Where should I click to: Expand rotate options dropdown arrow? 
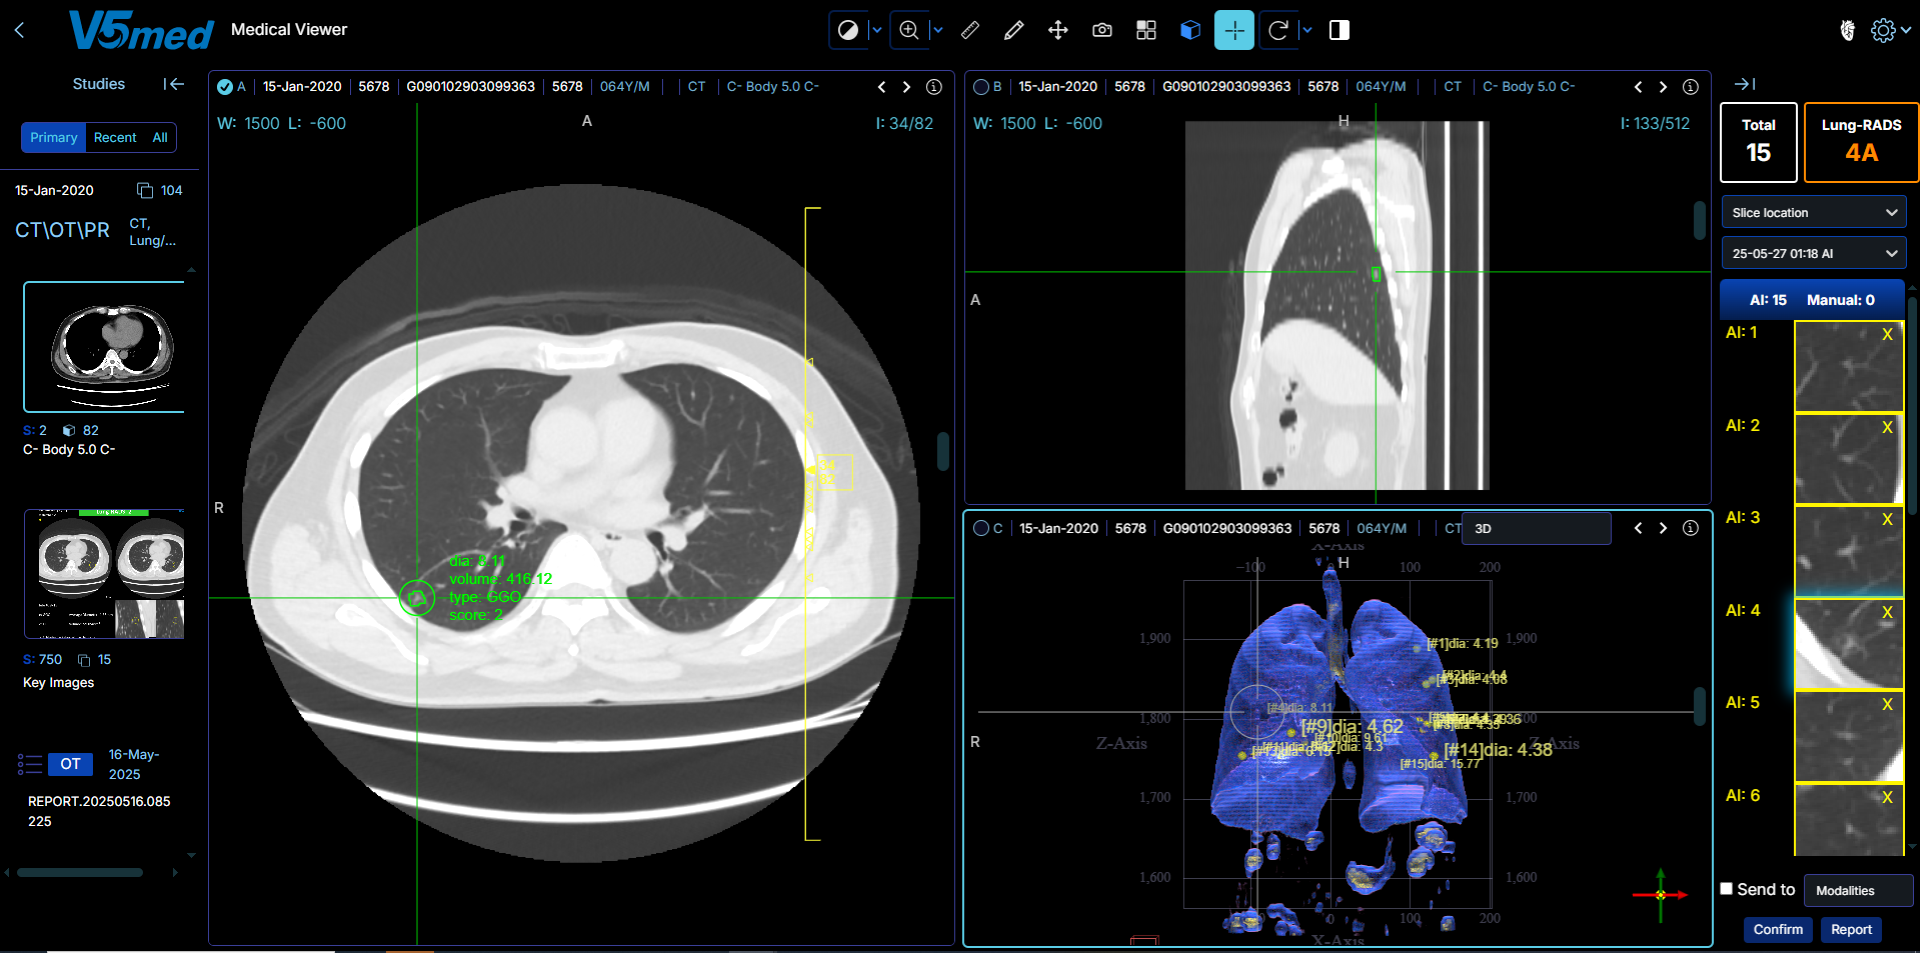point(1306,30)
